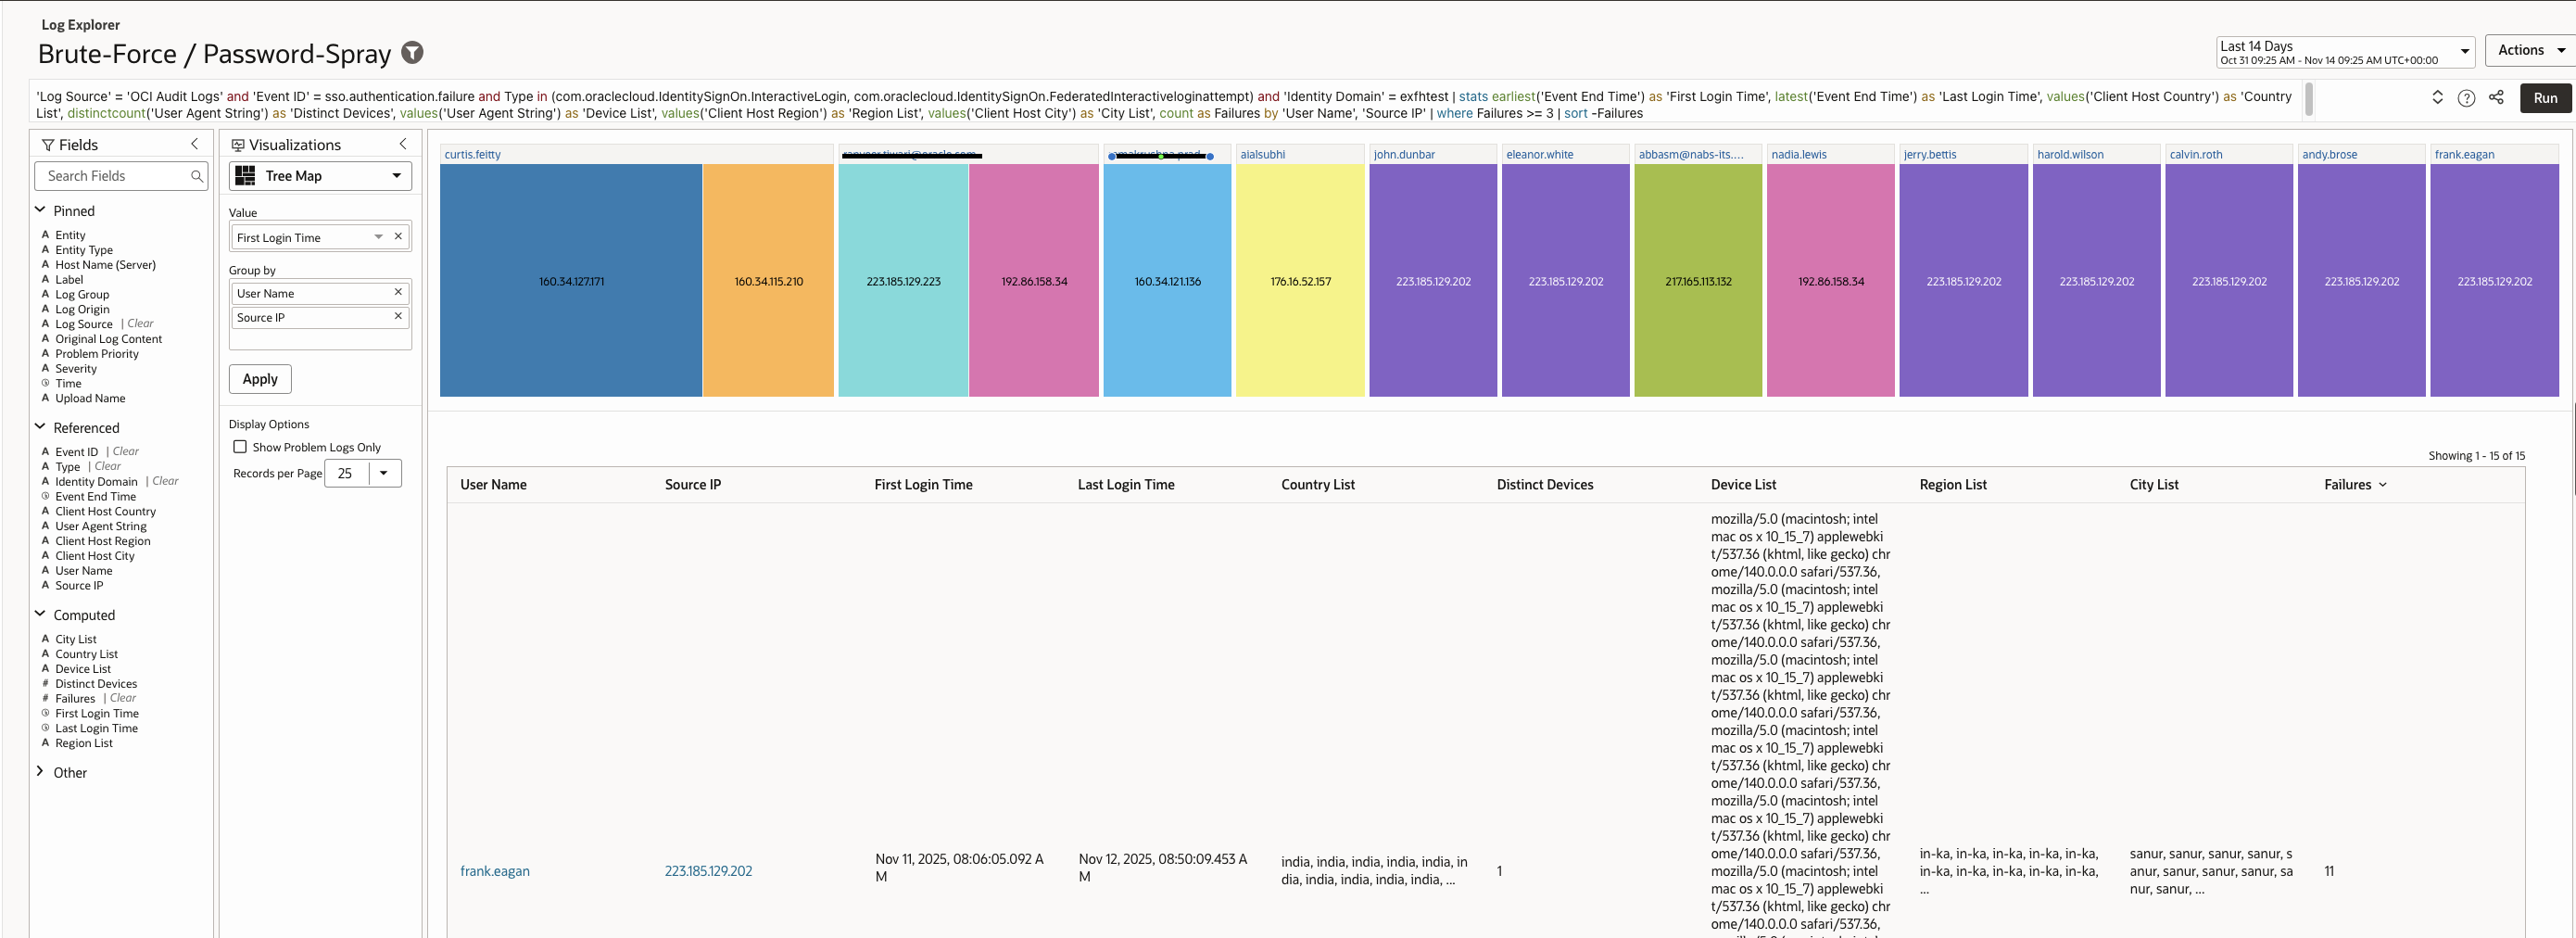Remove Source IP from Group by
The width and height of the screenshot is (2576, 938).
398,317
